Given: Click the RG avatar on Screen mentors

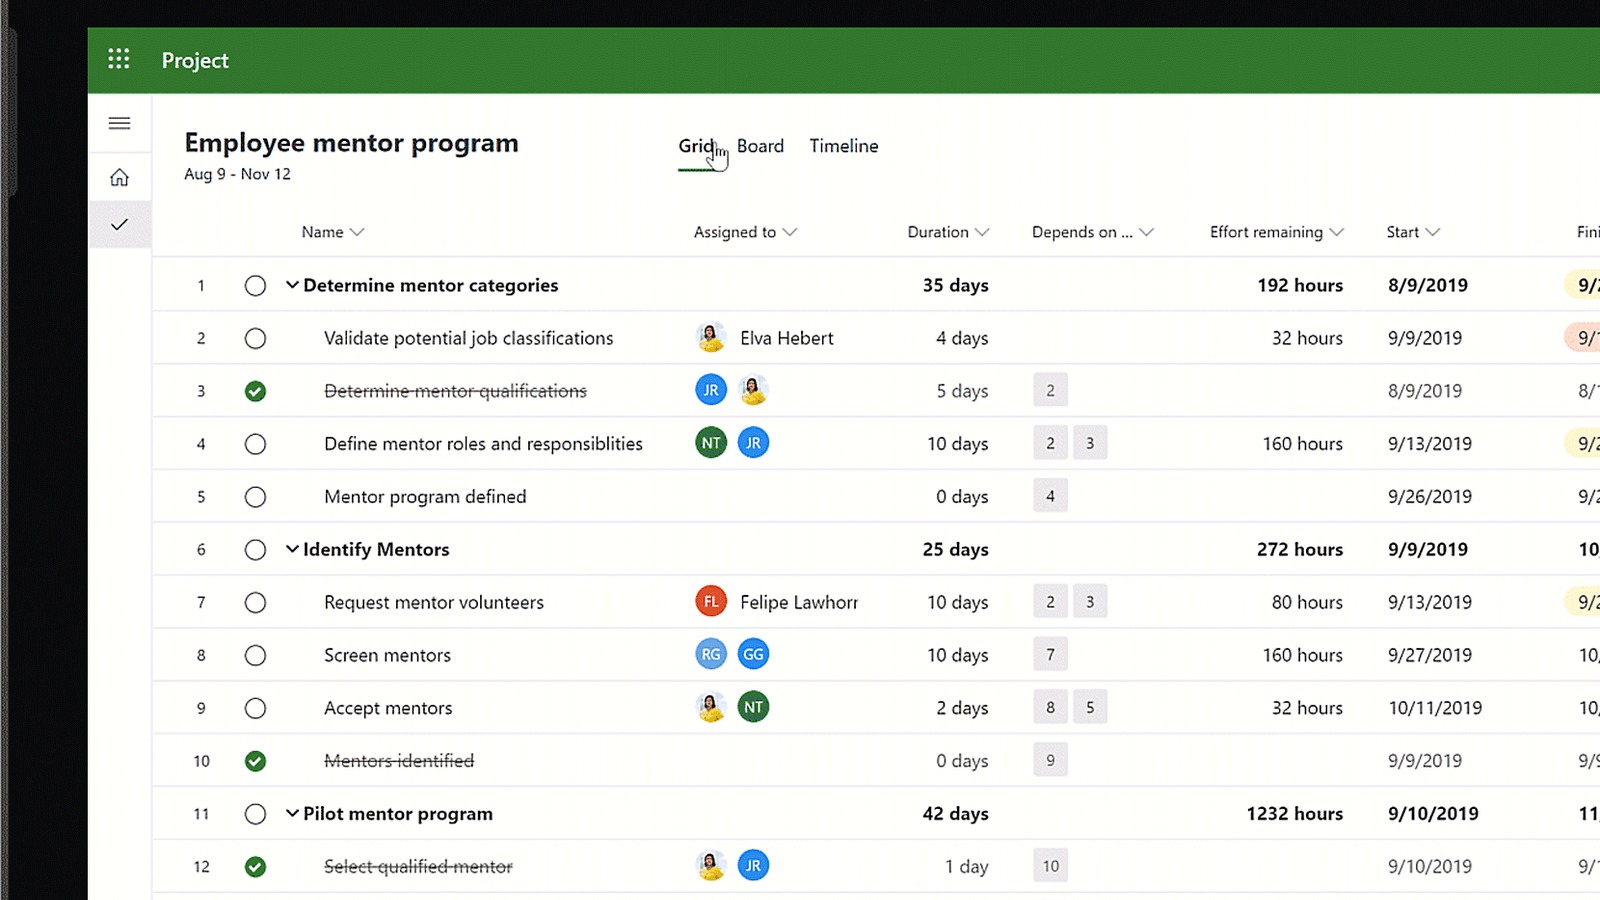Looking at the screenshot, I should (x=711, y=654).
